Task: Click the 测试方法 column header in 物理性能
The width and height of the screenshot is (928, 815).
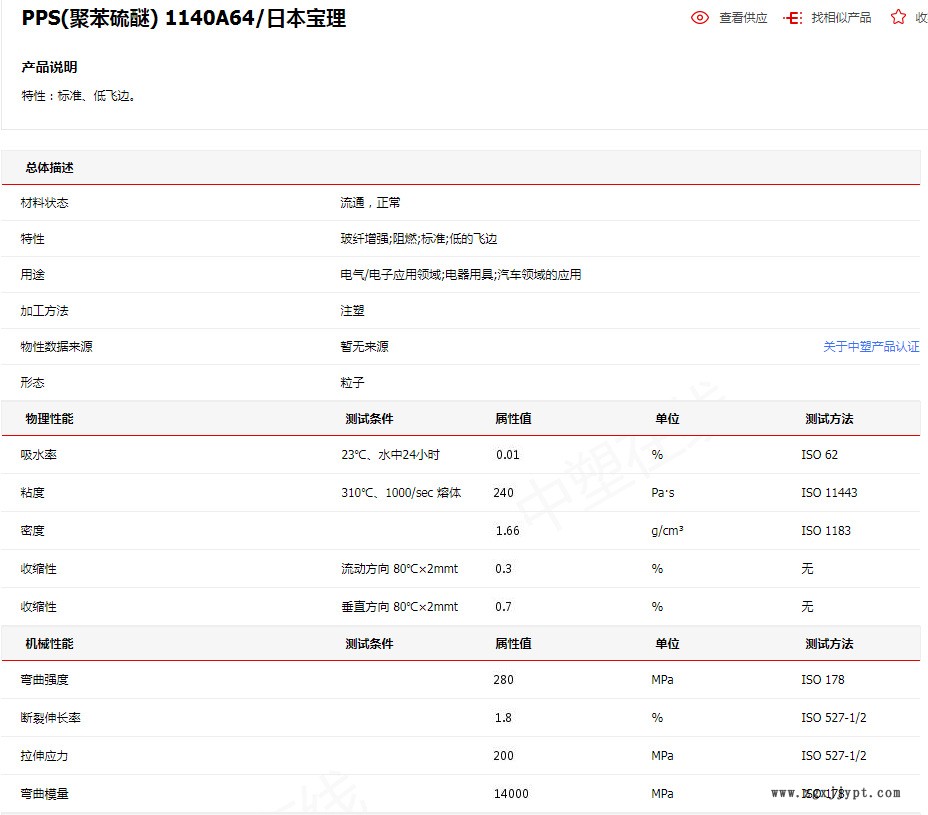Action: (x=829, y=419)
